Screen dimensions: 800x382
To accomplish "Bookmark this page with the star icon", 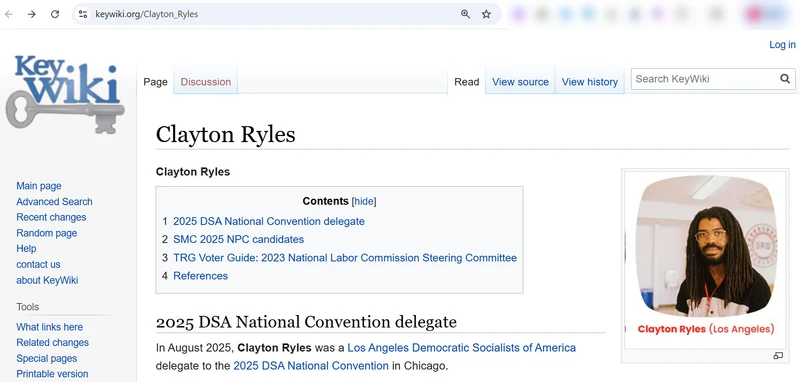I will [x=486, y=14].
